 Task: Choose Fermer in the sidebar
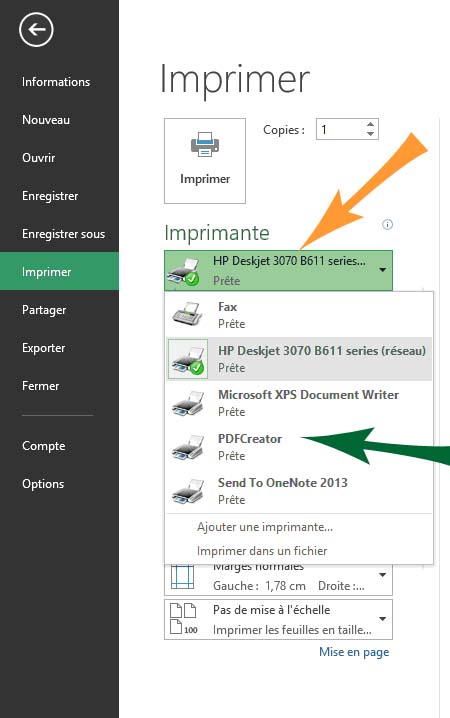40,386
